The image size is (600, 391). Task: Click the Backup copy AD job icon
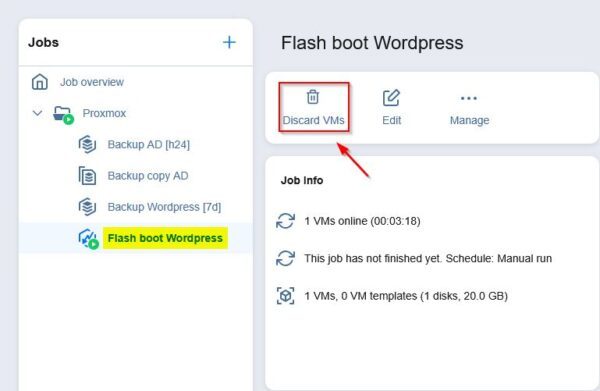click(x=87, y=176)
